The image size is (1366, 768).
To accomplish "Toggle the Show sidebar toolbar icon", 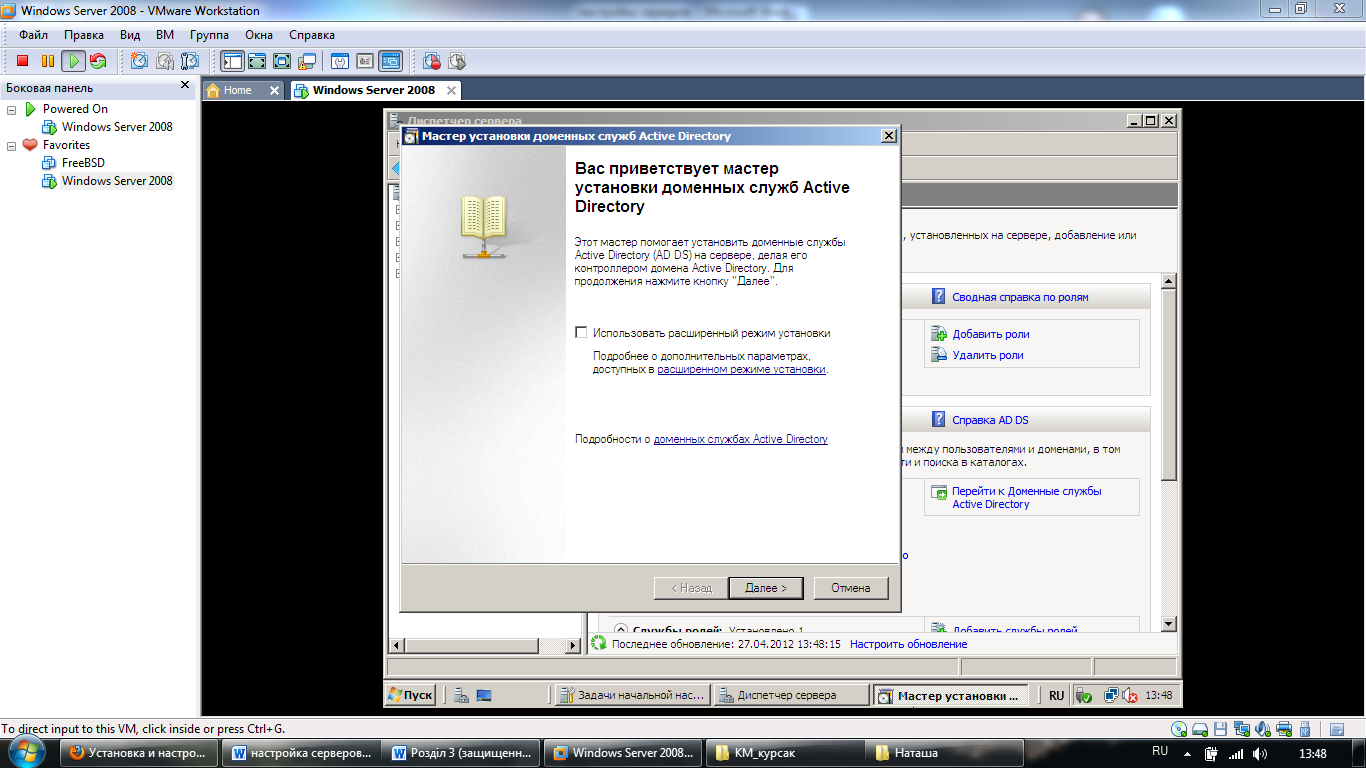I will (x=232, y=61).
